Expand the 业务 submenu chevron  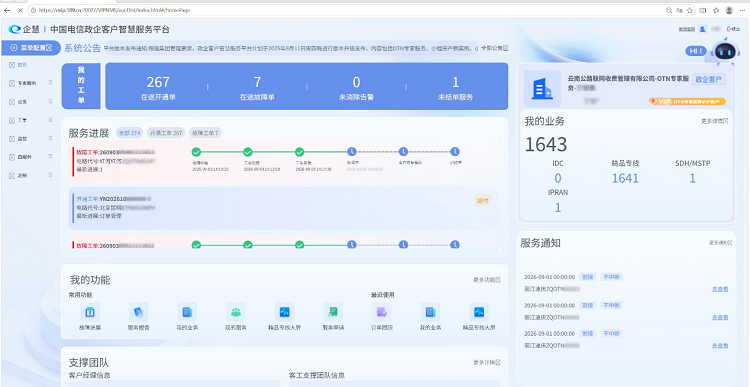(50, 101)
